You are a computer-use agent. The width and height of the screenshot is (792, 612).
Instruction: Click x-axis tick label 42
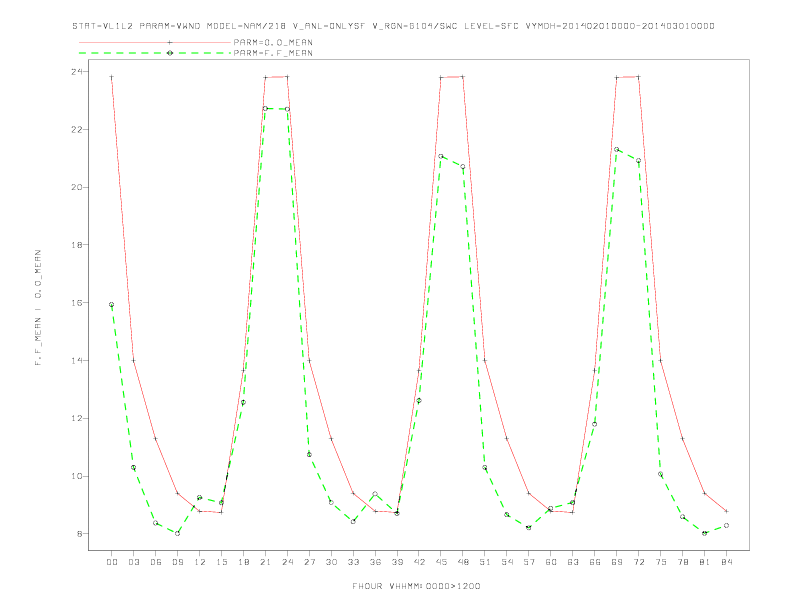click(x=419, y=562)
